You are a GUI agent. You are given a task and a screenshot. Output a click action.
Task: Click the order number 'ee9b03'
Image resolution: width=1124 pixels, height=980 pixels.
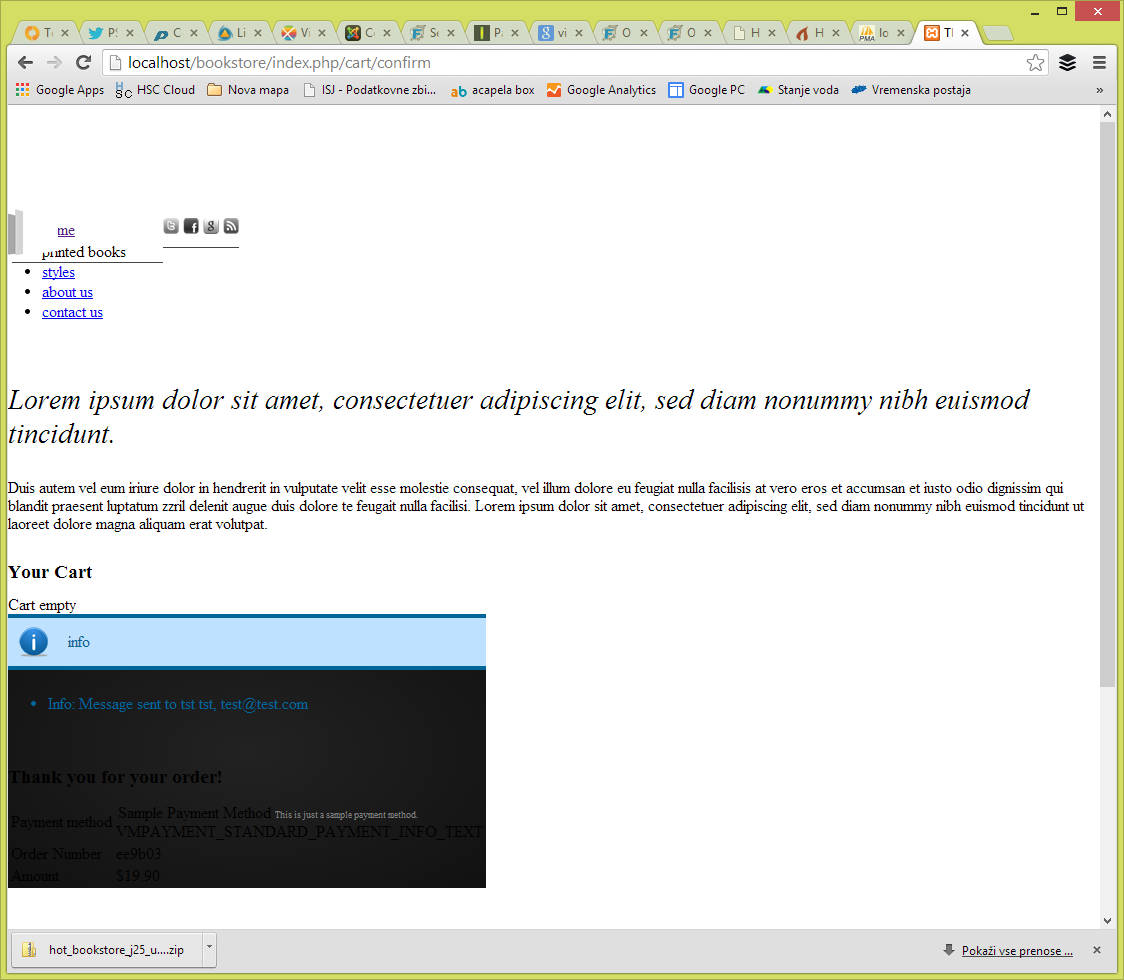[138, 855]
